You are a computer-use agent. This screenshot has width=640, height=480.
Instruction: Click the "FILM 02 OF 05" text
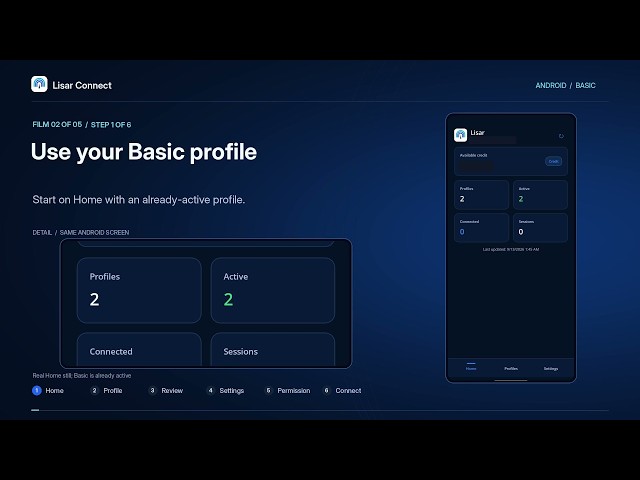pyautogui.click(x=57, y=124)
